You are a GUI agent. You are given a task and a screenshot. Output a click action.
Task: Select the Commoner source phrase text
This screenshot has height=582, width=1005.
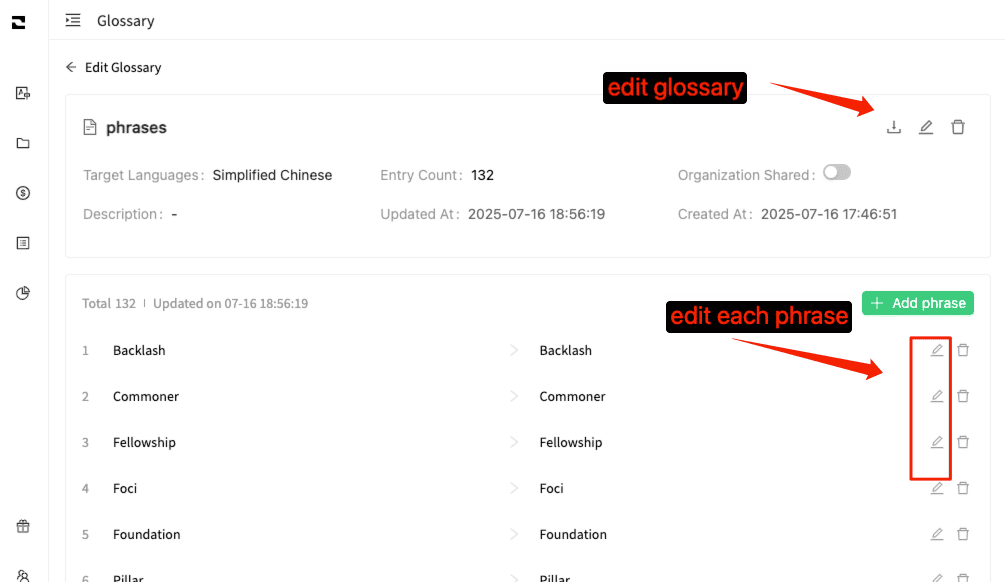pos(146,396)
